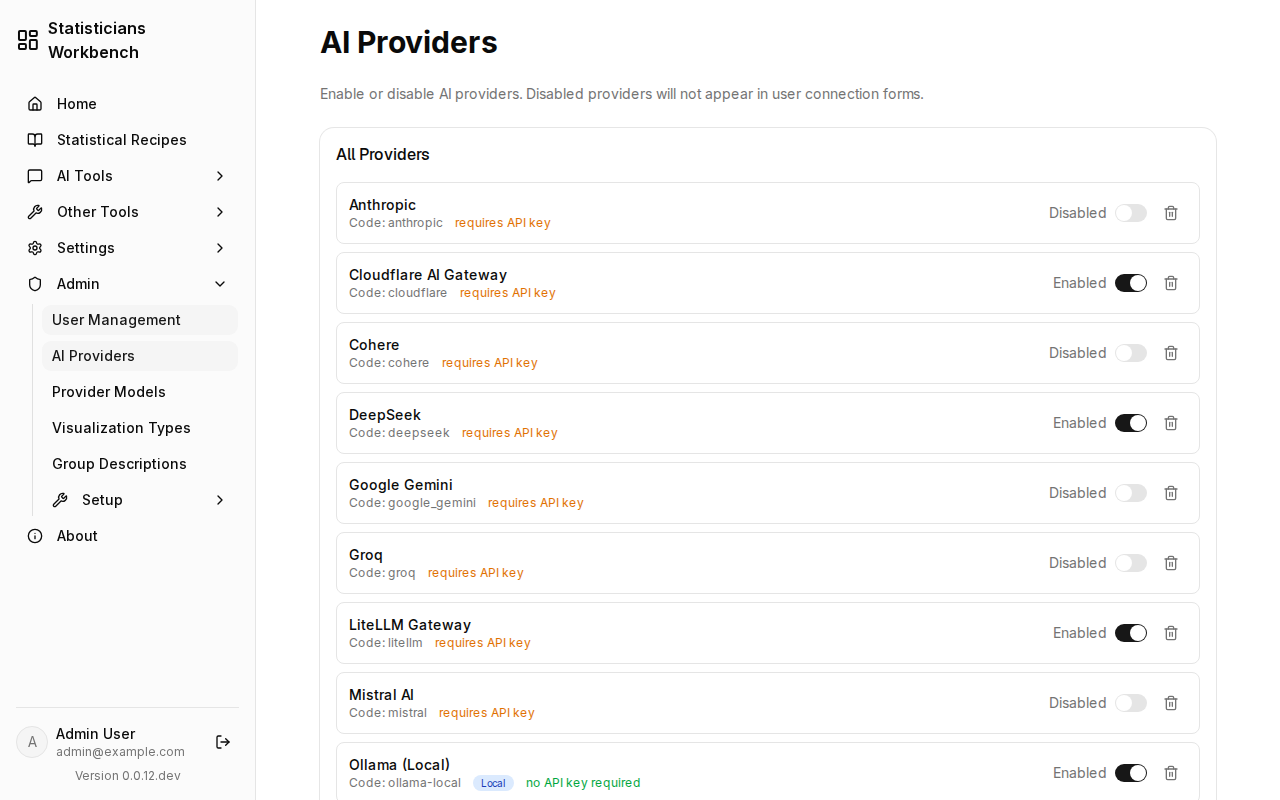Collapse the Admin sidebar section
Image resolution: width=1280 pixels, height=800 pixels.
click(127, 284)
